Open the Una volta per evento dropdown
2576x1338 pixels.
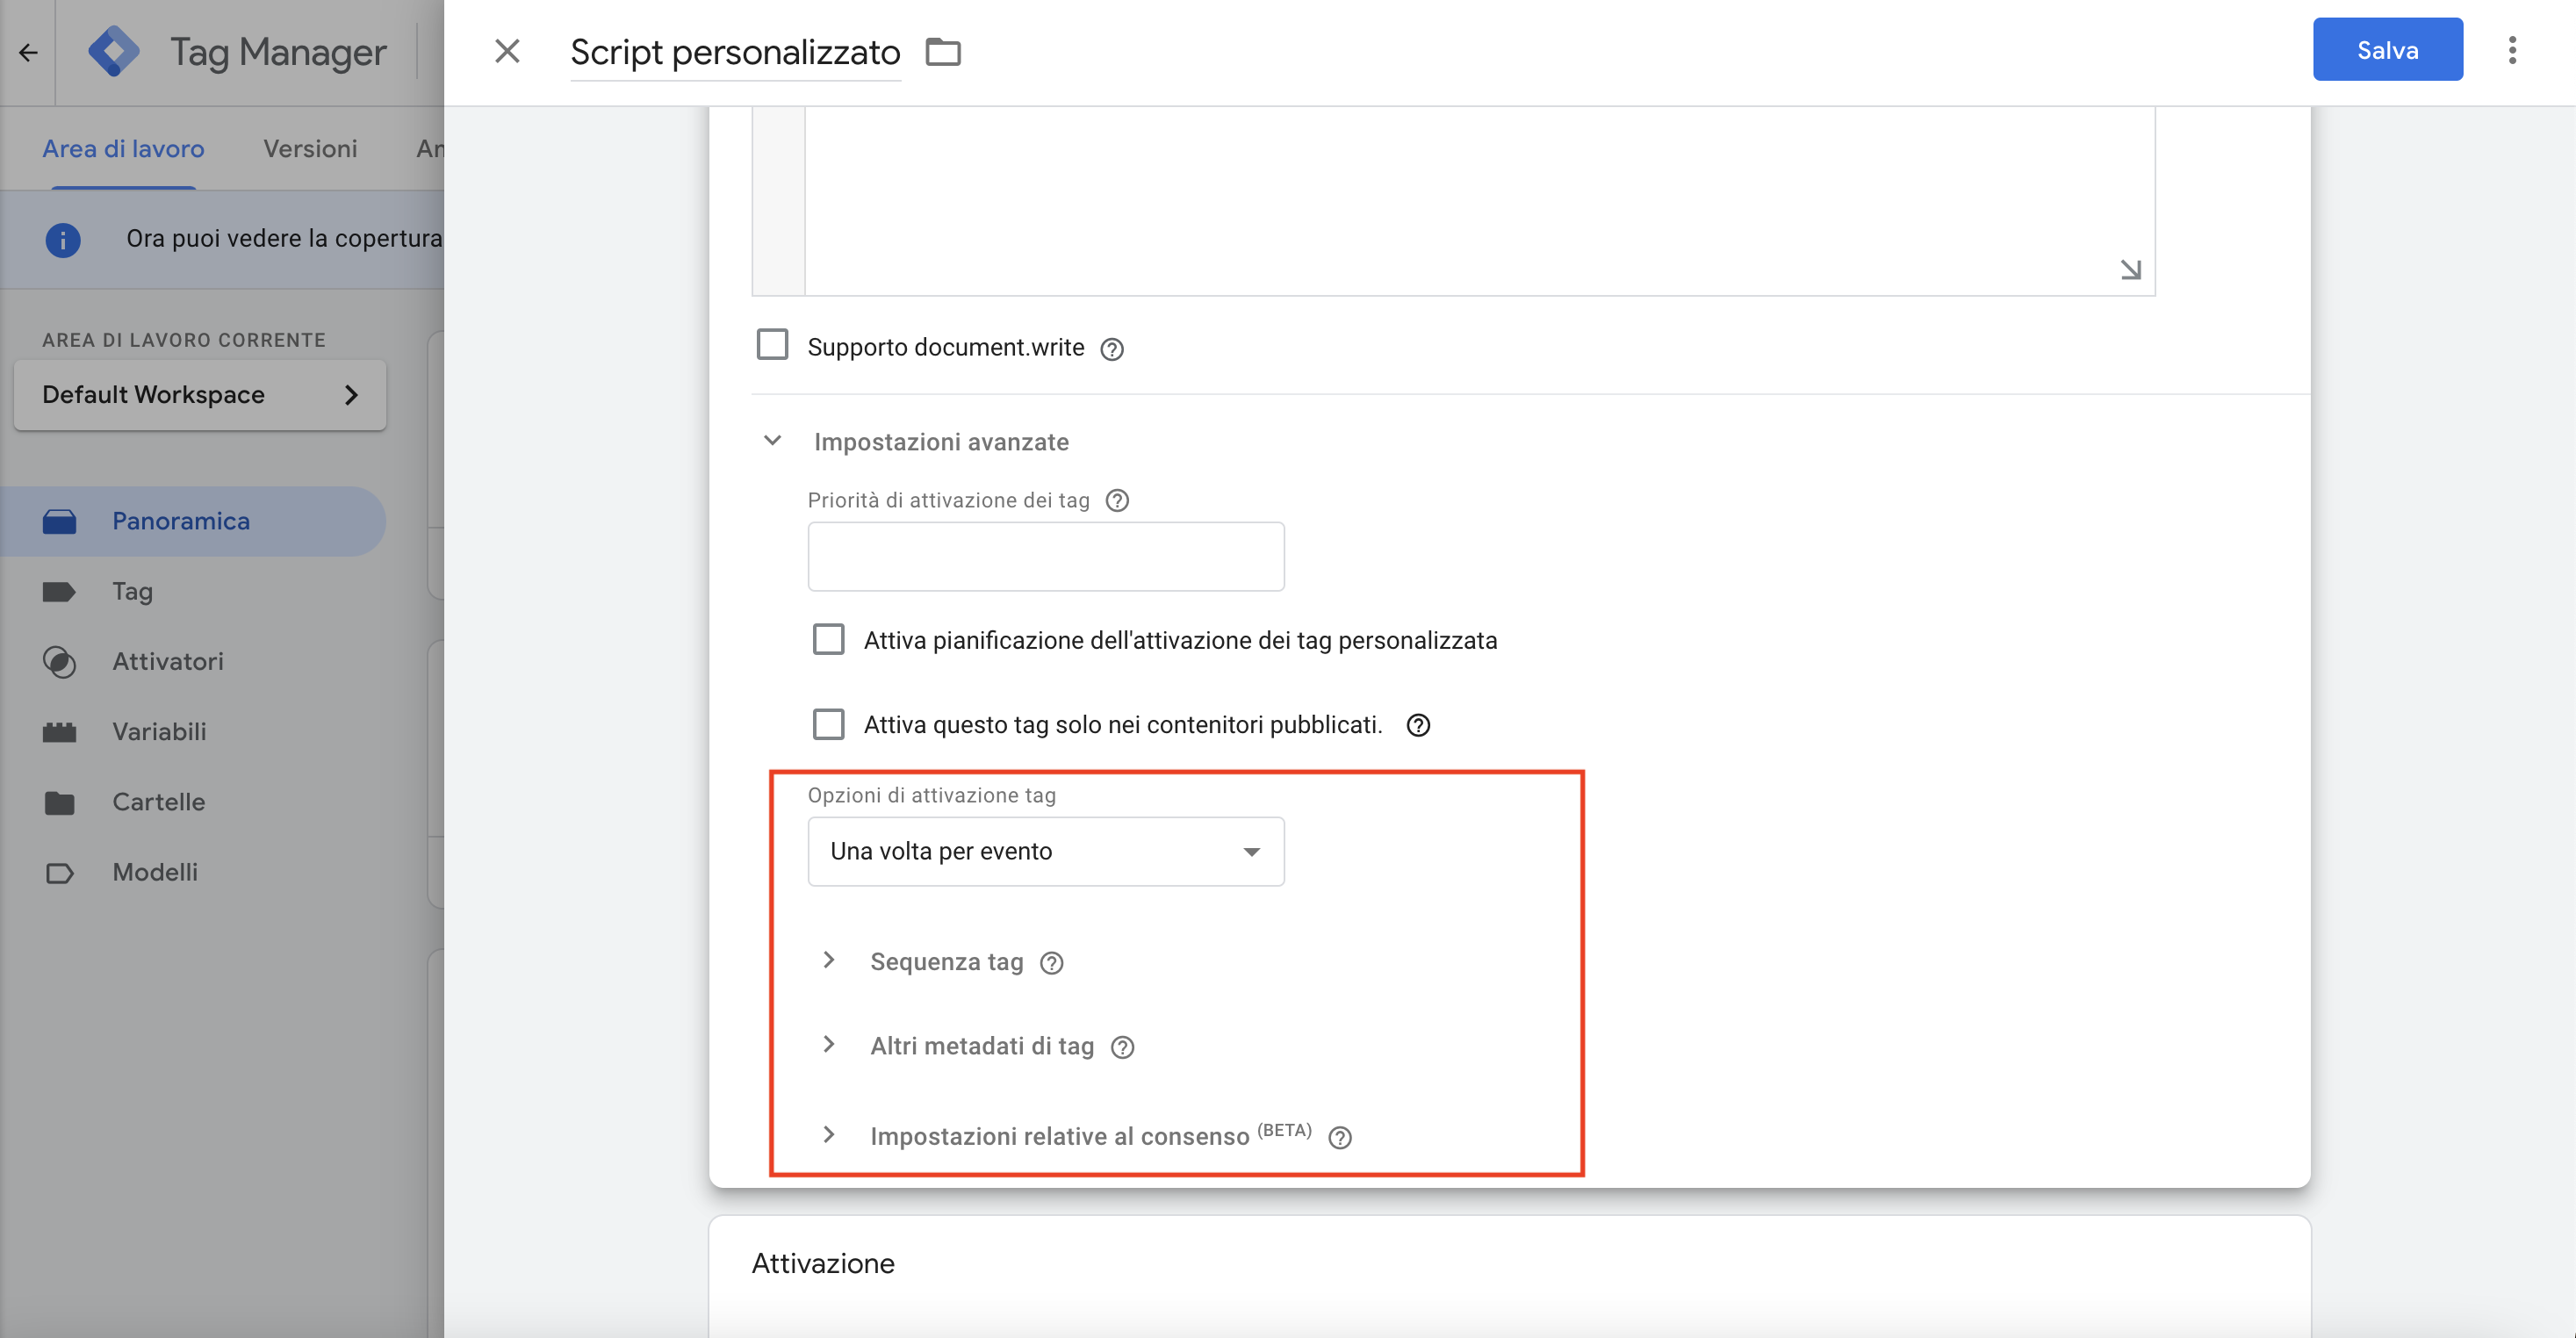coord(1046,851)
